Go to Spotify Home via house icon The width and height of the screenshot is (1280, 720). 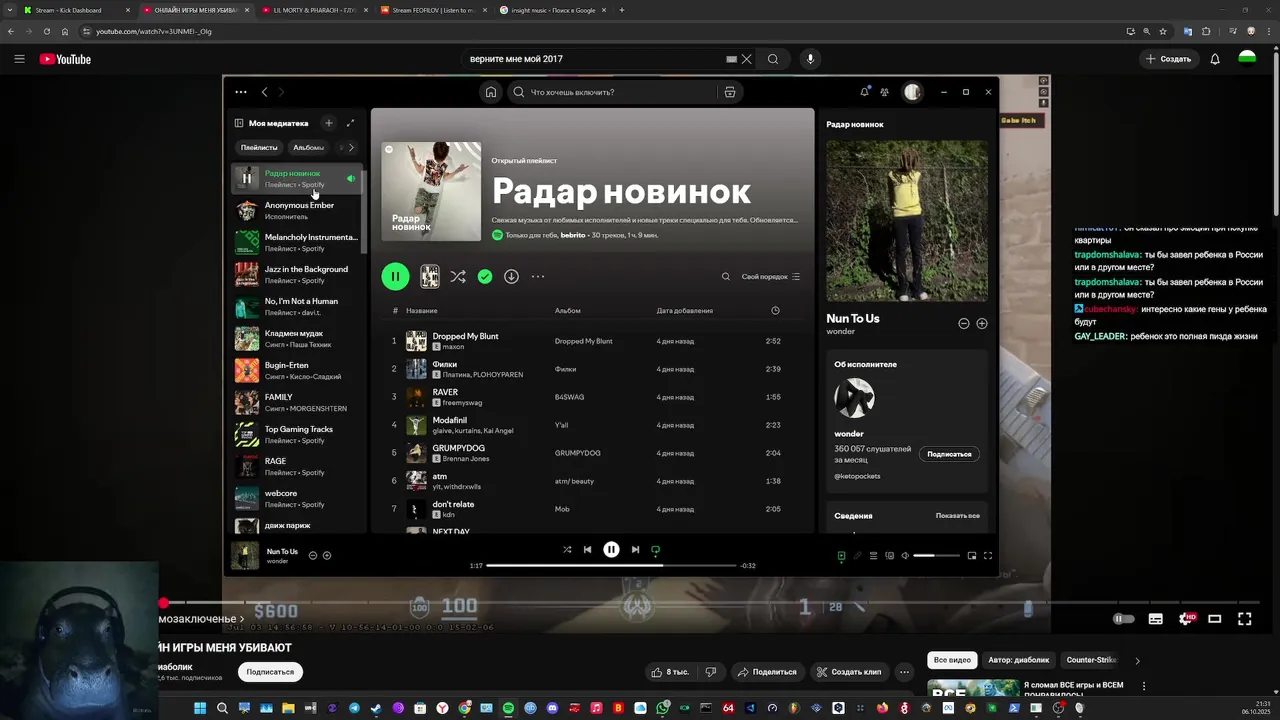point(491,92)
